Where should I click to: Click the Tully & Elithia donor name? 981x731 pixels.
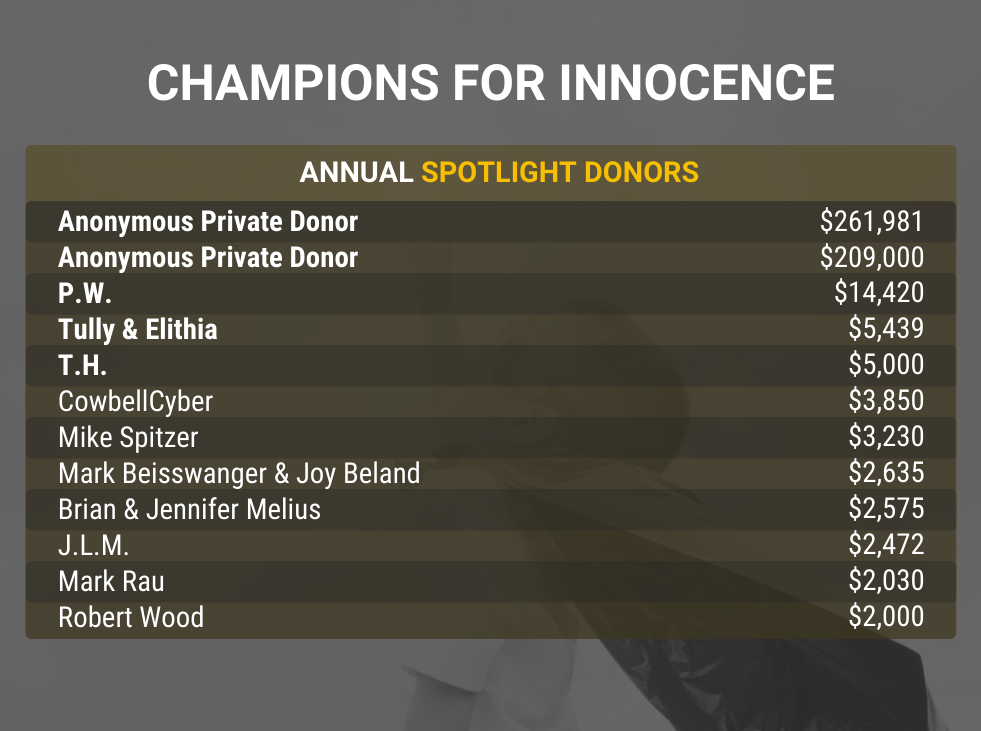click(138, 330)
